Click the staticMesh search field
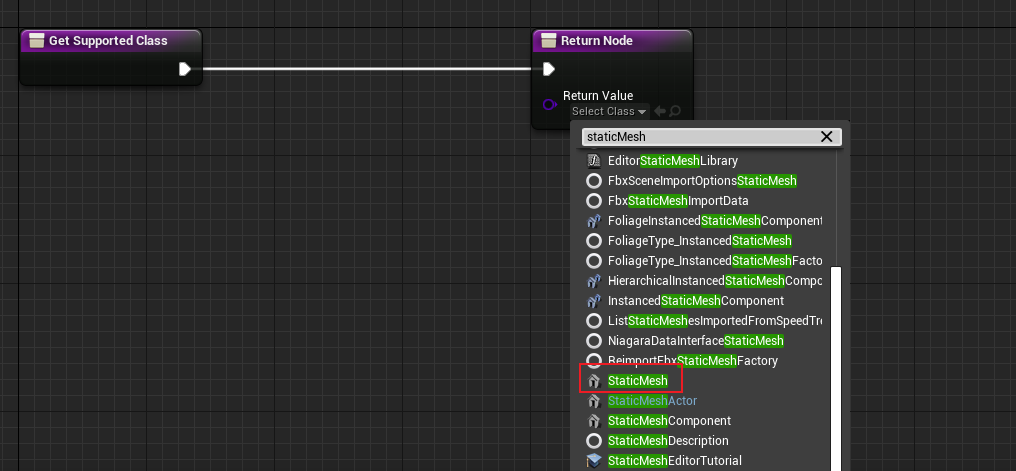The image size is (1016, 471). (x=711, y=137)
